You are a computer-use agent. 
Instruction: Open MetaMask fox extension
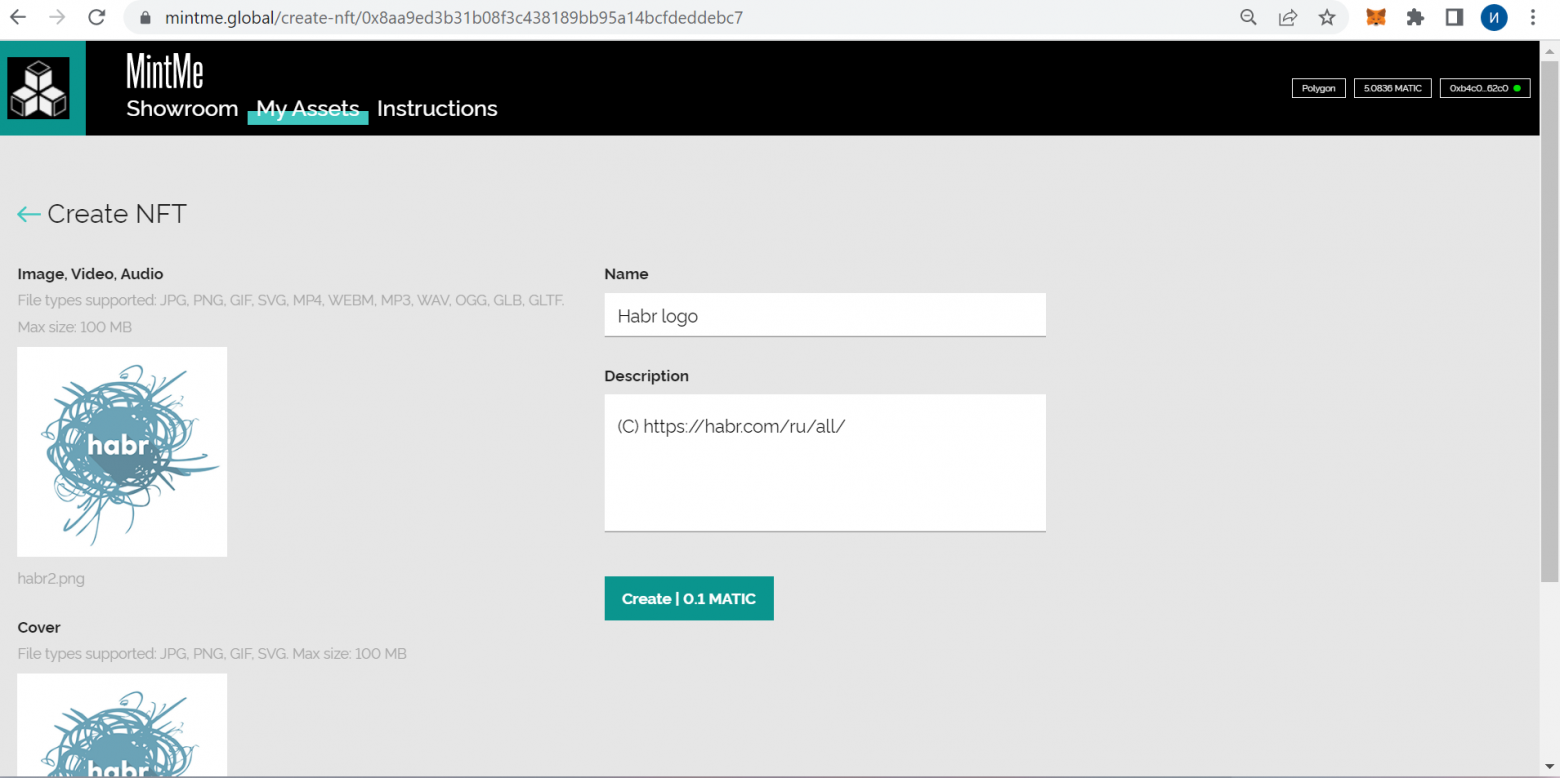(x=1376, y=17)
